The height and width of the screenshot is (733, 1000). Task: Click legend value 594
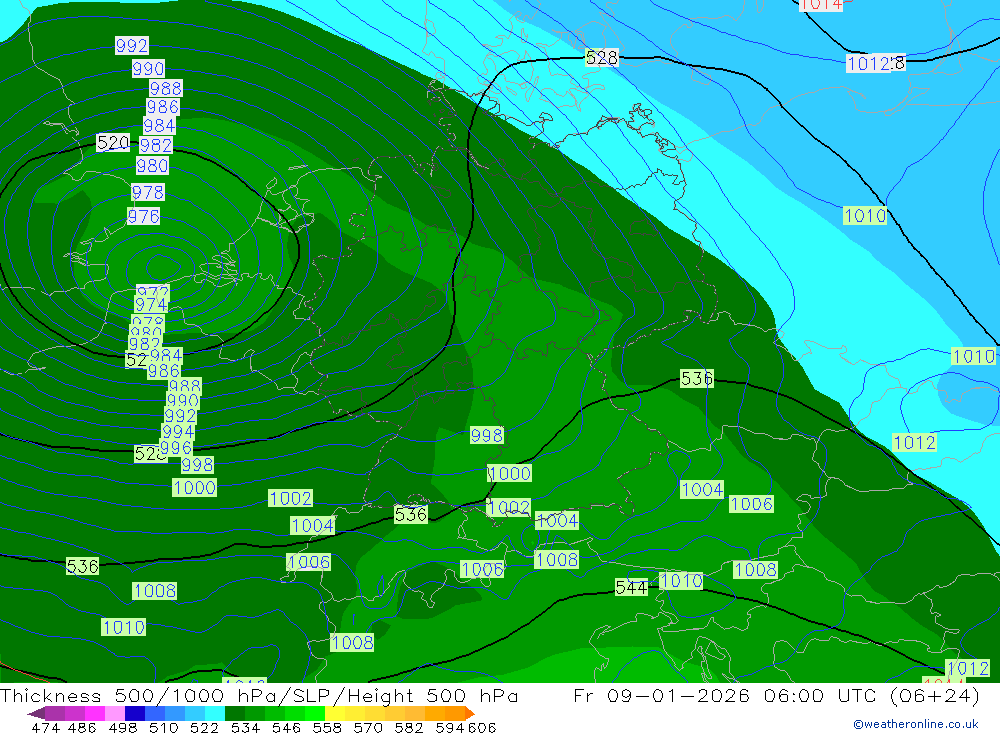(450, 727)
